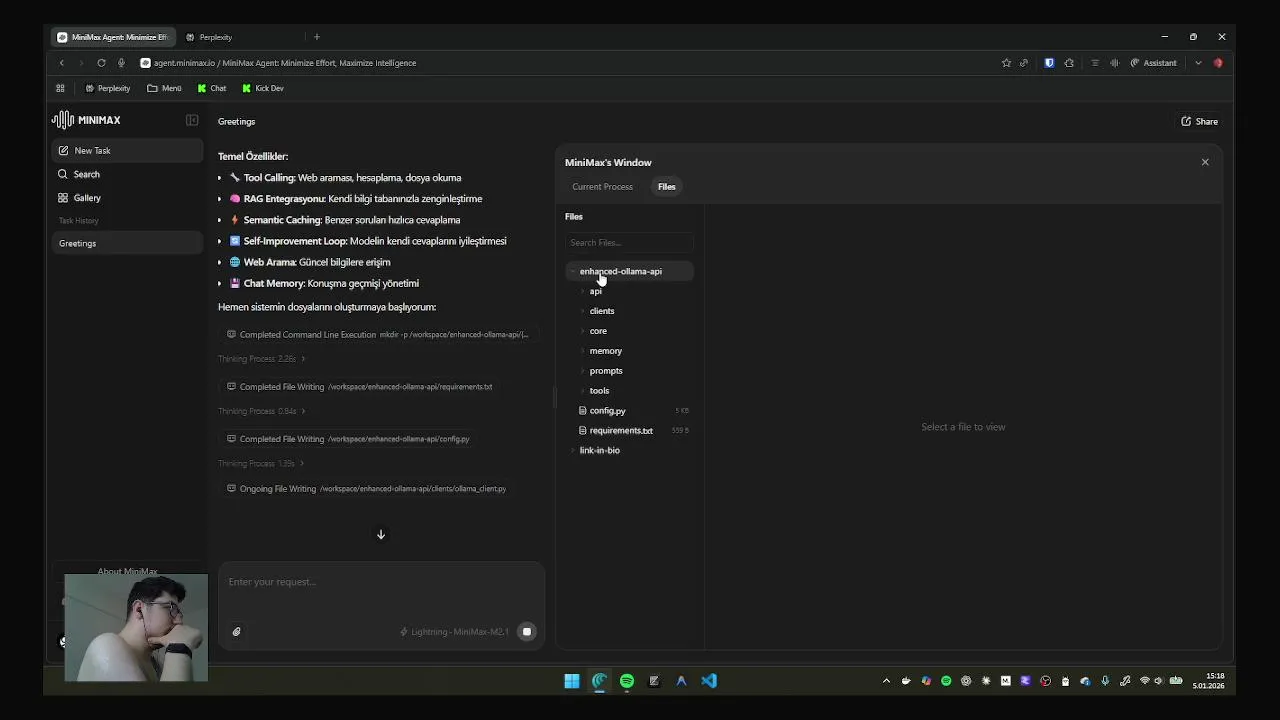Select the Greetings task in history

127,243
